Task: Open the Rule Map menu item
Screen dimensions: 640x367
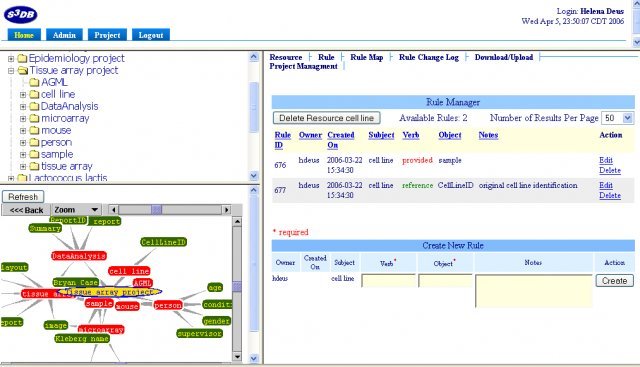Action: 367,57
